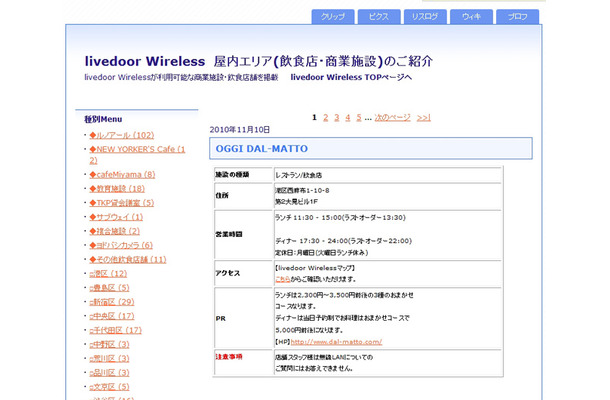The height and width of the screenshot is (400, 610).
Task: Go to page 2 in pagination
Action: (326, 117)
